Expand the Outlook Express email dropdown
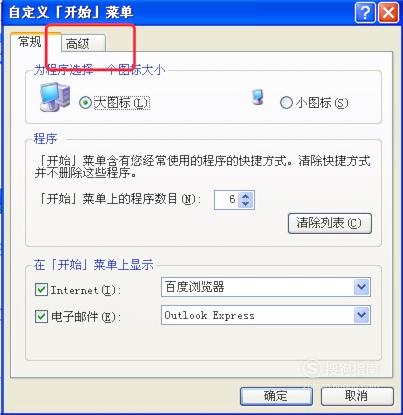This screenshot has height=415, width=403. 362,315
